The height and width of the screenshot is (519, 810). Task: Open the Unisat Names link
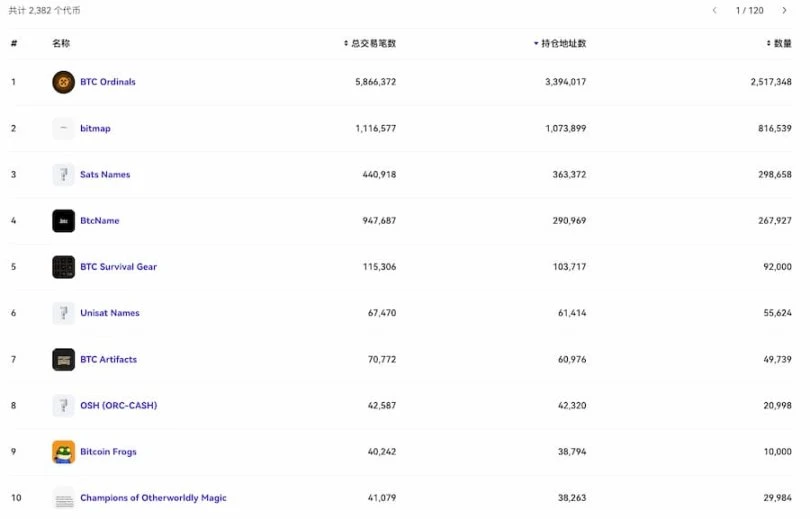(x=110, y=313)
